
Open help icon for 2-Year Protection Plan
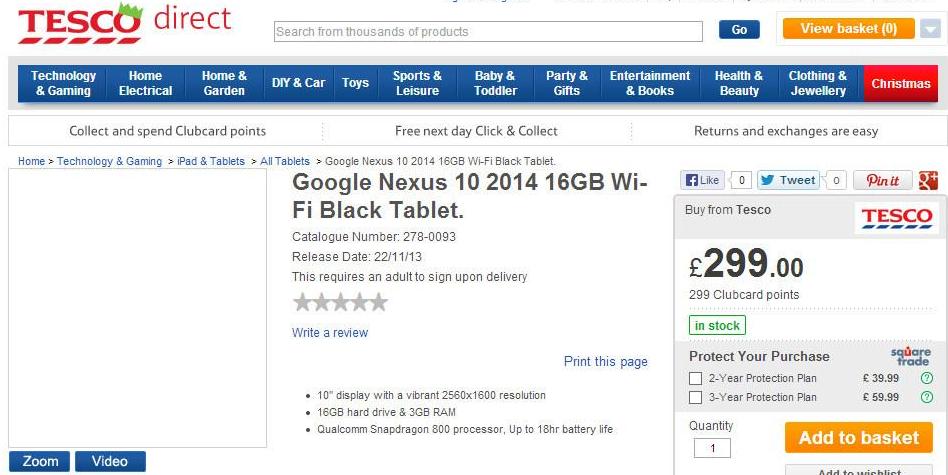926,378
